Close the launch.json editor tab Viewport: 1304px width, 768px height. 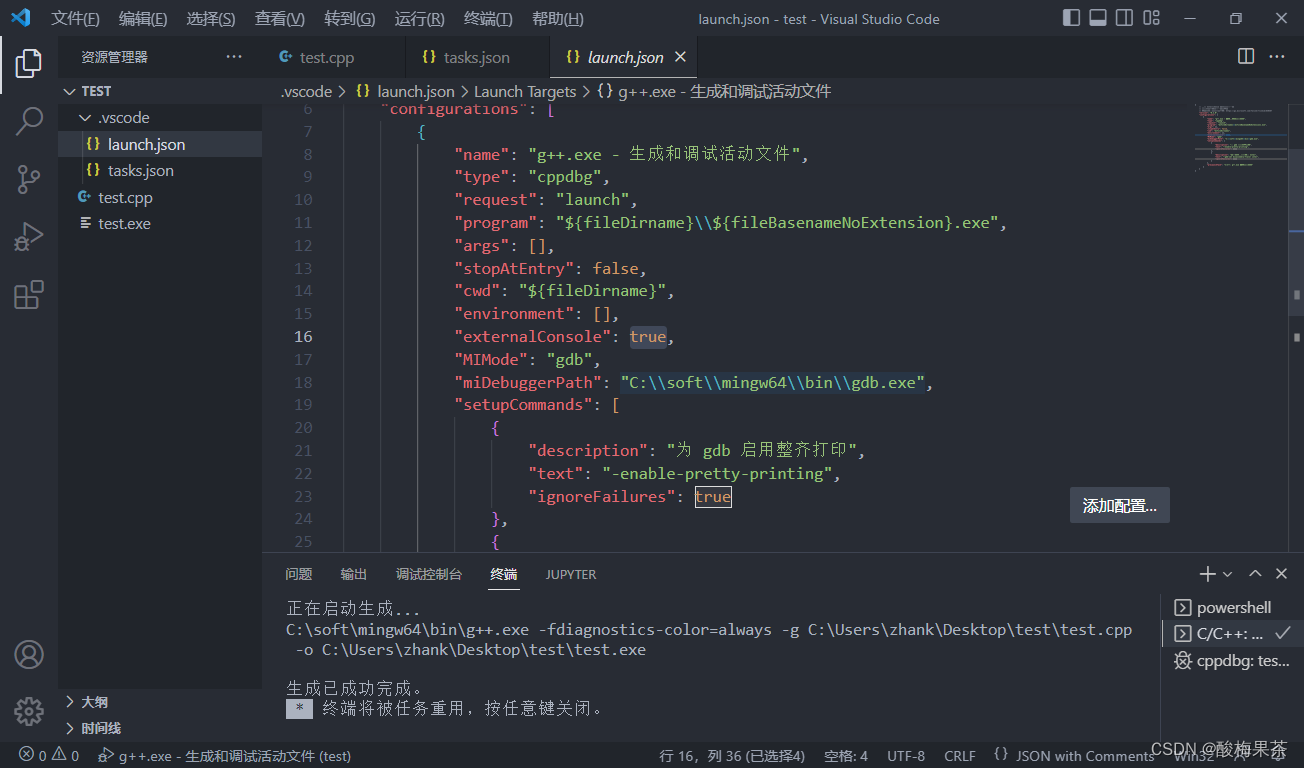coord(680,57)
